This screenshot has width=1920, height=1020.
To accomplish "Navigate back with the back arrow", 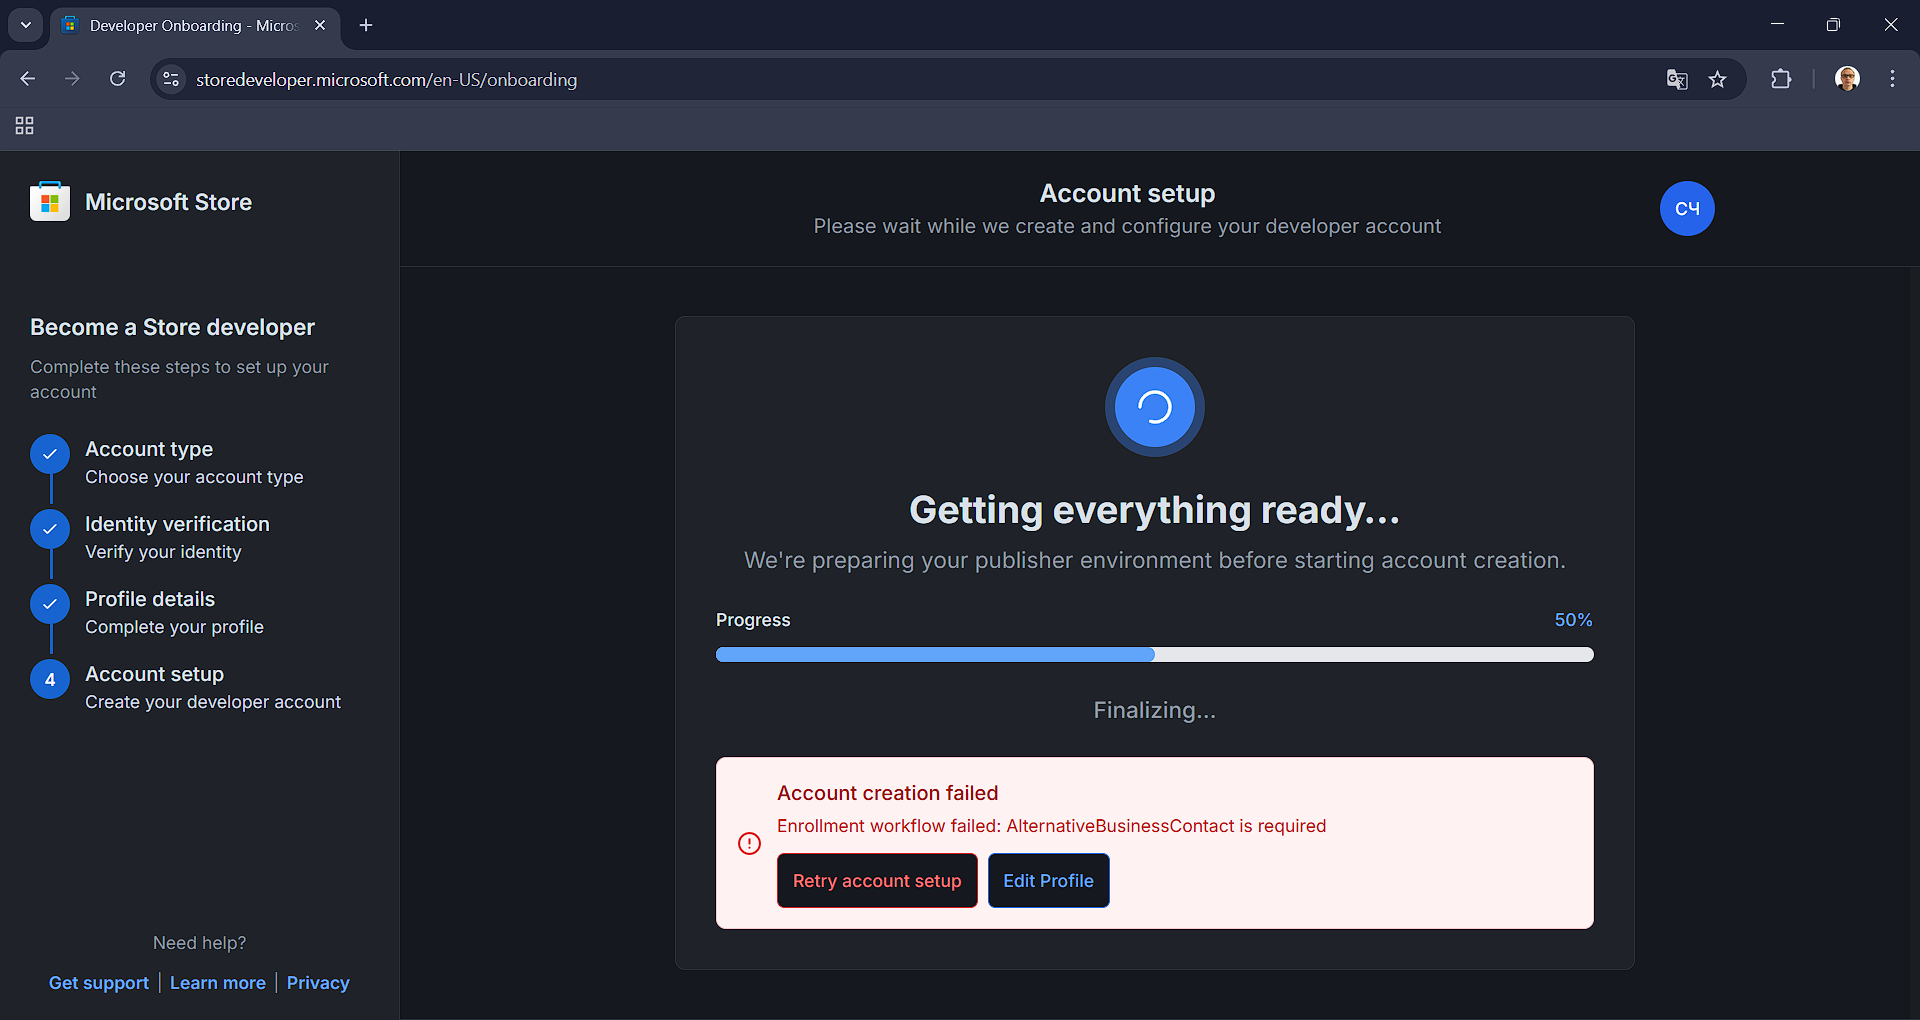I will (x=27, y=79).
